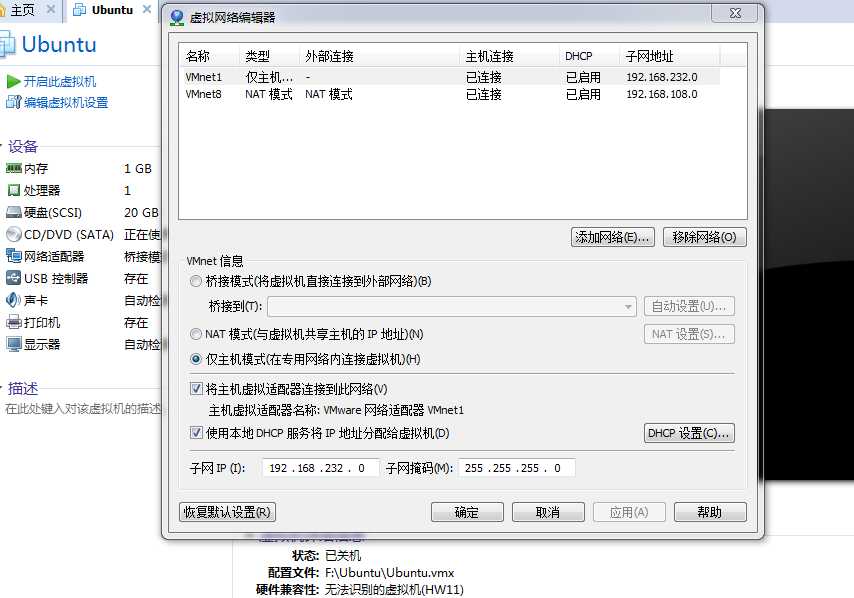Click the 取消 button
This screenshot has height=598, width=854.
pyautogui.click(x=548, y=512)
